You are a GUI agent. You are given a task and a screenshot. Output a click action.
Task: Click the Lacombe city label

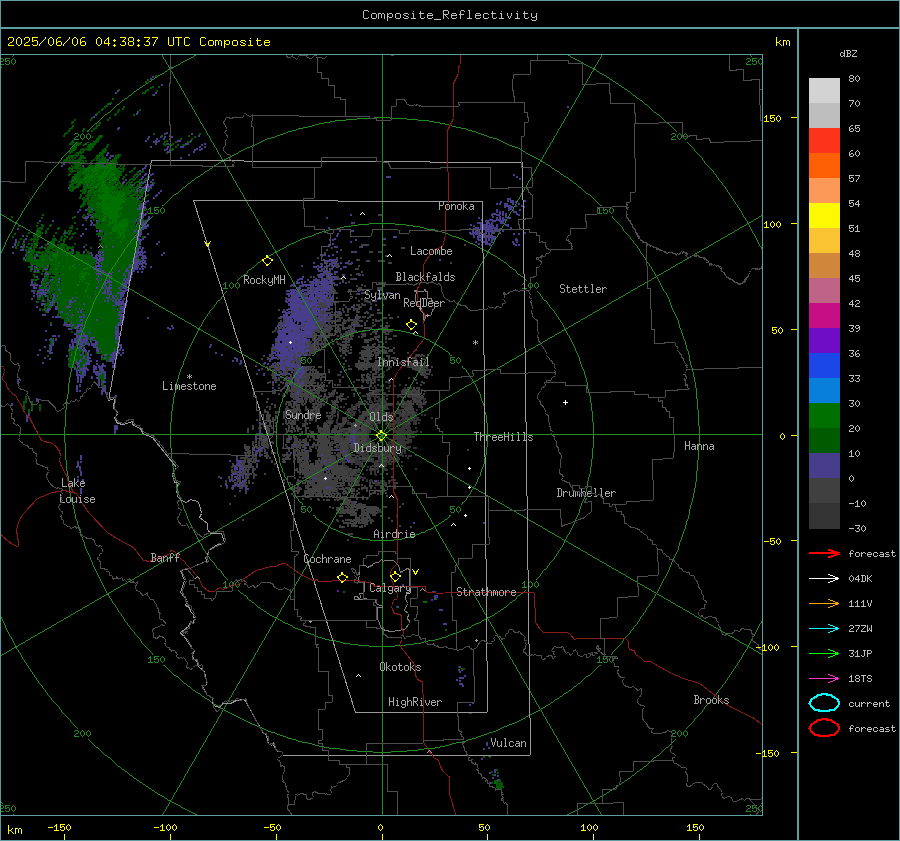coord(431,251)
